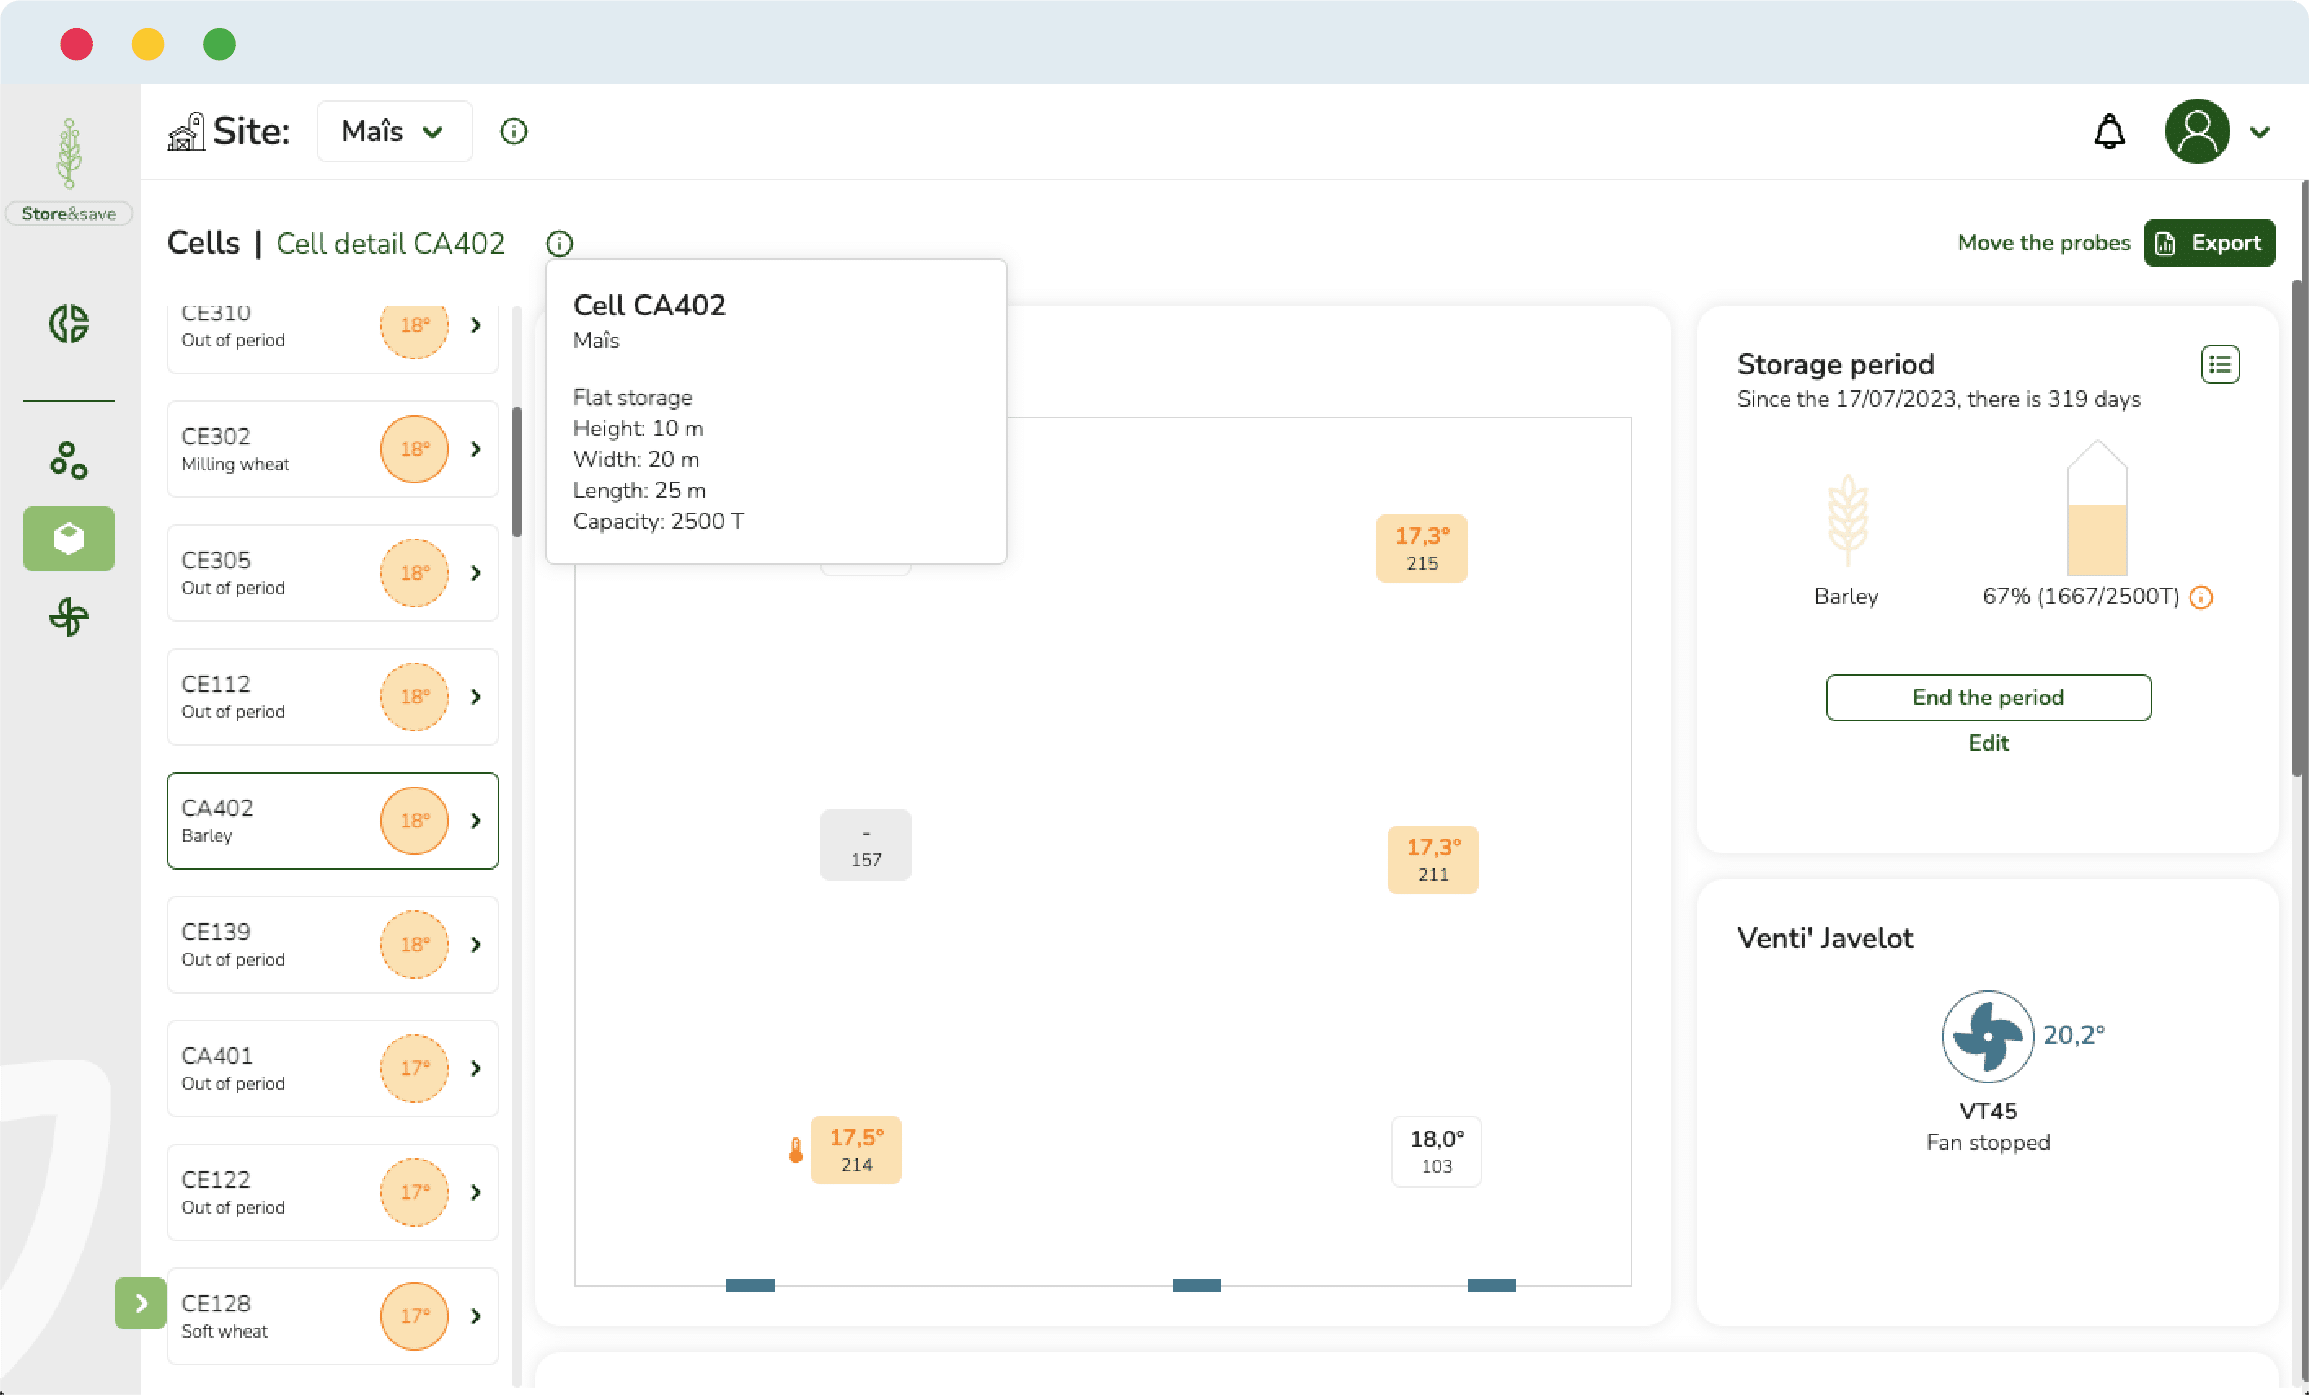This screenshot has height=1395, width=2309.
Task: Click main page scrollbar on right
Action: (2299, 528)
